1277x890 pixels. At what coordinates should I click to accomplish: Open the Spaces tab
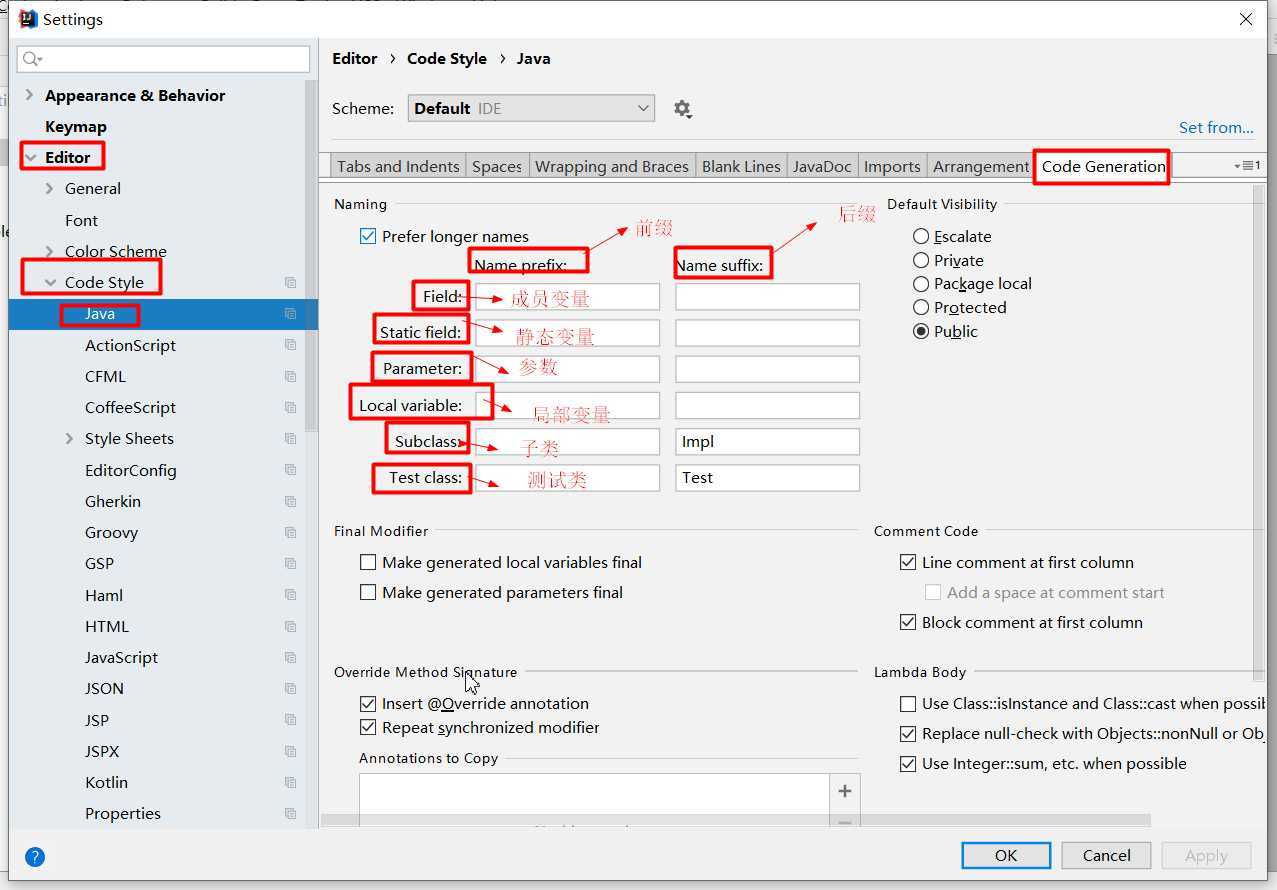(x=497, y=167)
